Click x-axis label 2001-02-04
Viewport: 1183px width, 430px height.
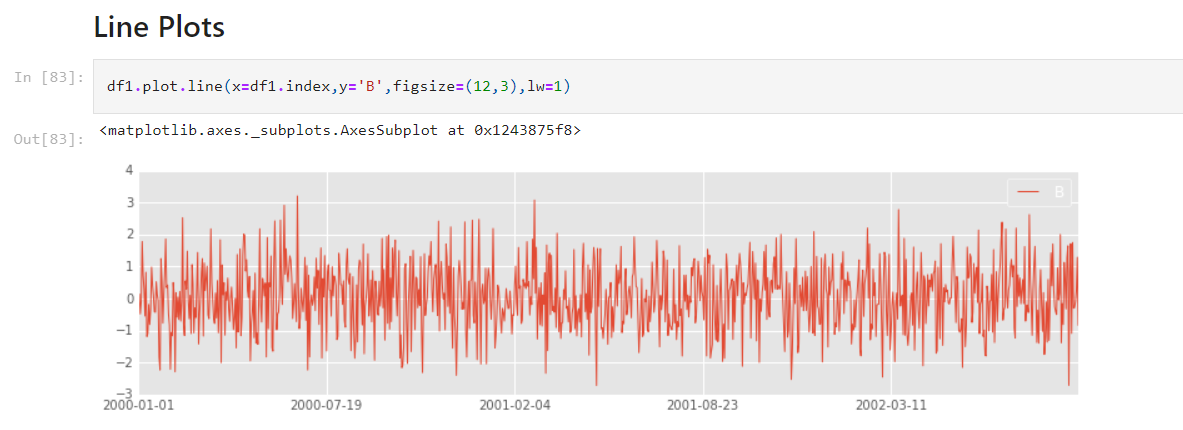click(x=515, y=405)
